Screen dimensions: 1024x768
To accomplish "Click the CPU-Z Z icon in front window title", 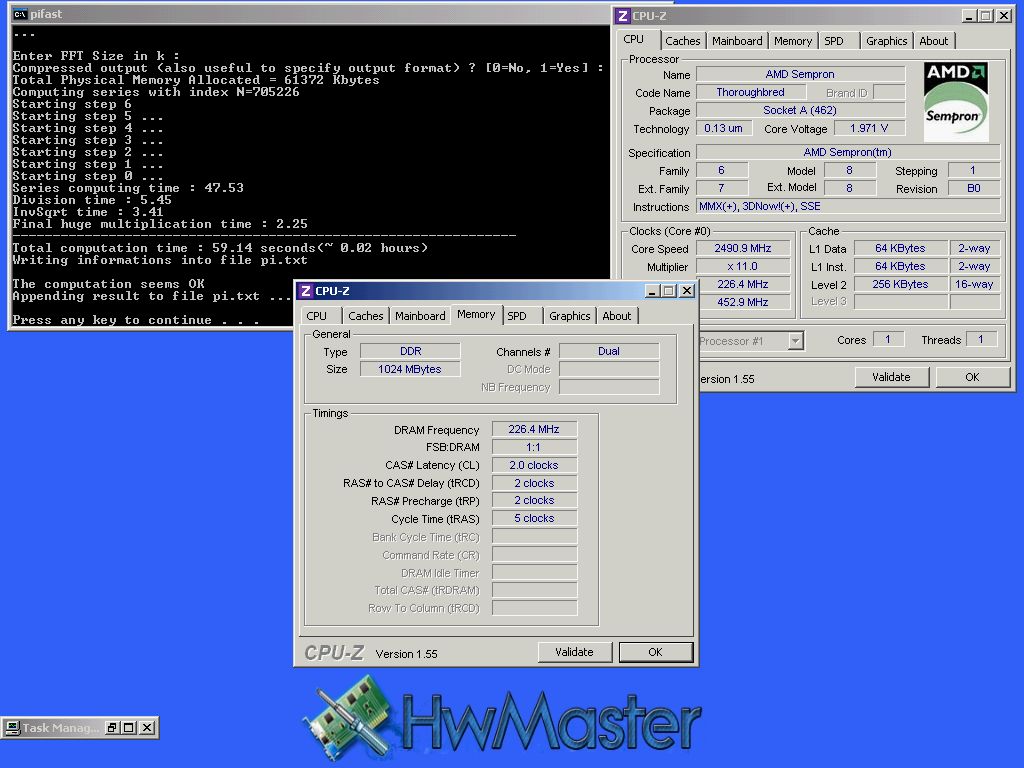I will pyautogui.click(x=305, y=291).
